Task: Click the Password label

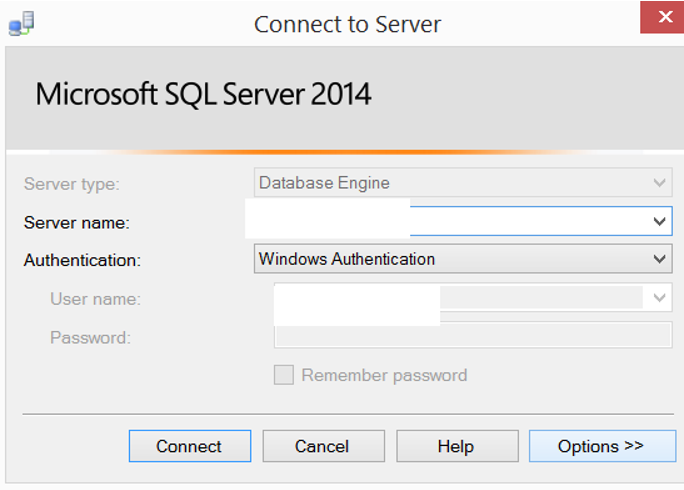Action: [x=90, y=337]
